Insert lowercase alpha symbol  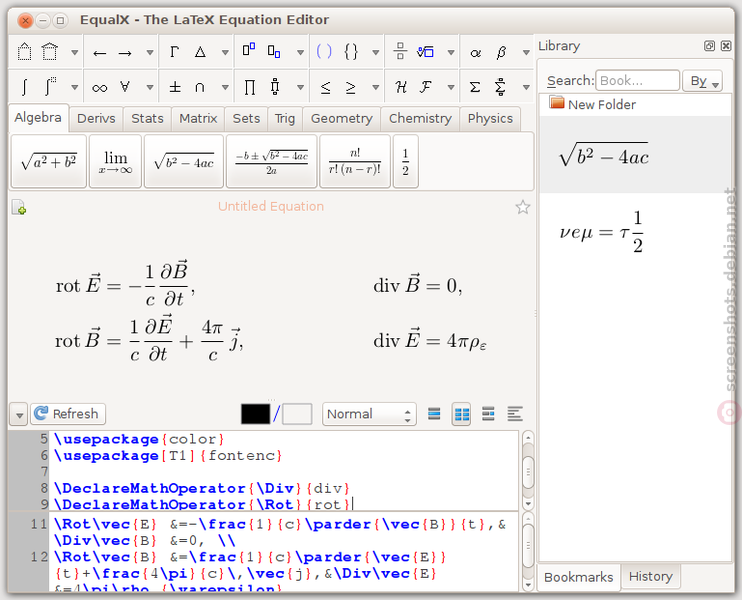tap(476, 53)
